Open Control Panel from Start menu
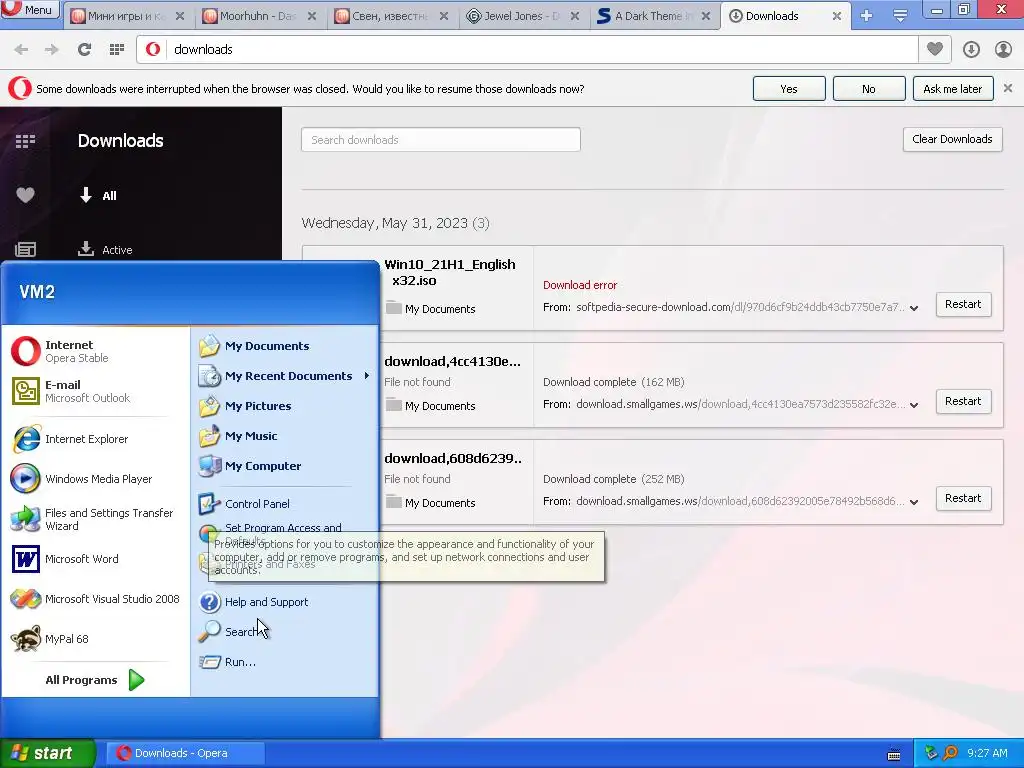 pos(285,504)
